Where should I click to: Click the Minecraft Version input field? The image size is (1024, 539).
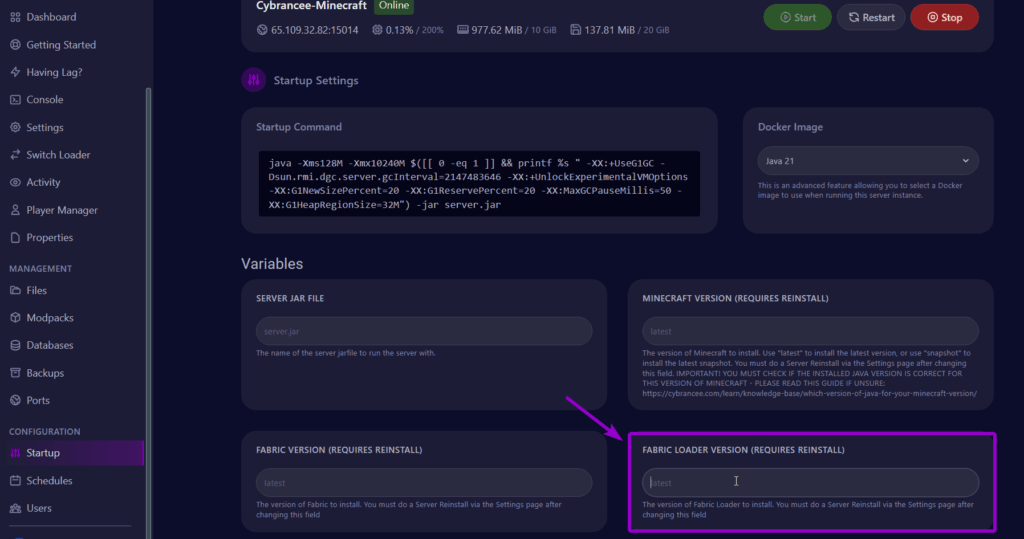click(x=810, y=331)
